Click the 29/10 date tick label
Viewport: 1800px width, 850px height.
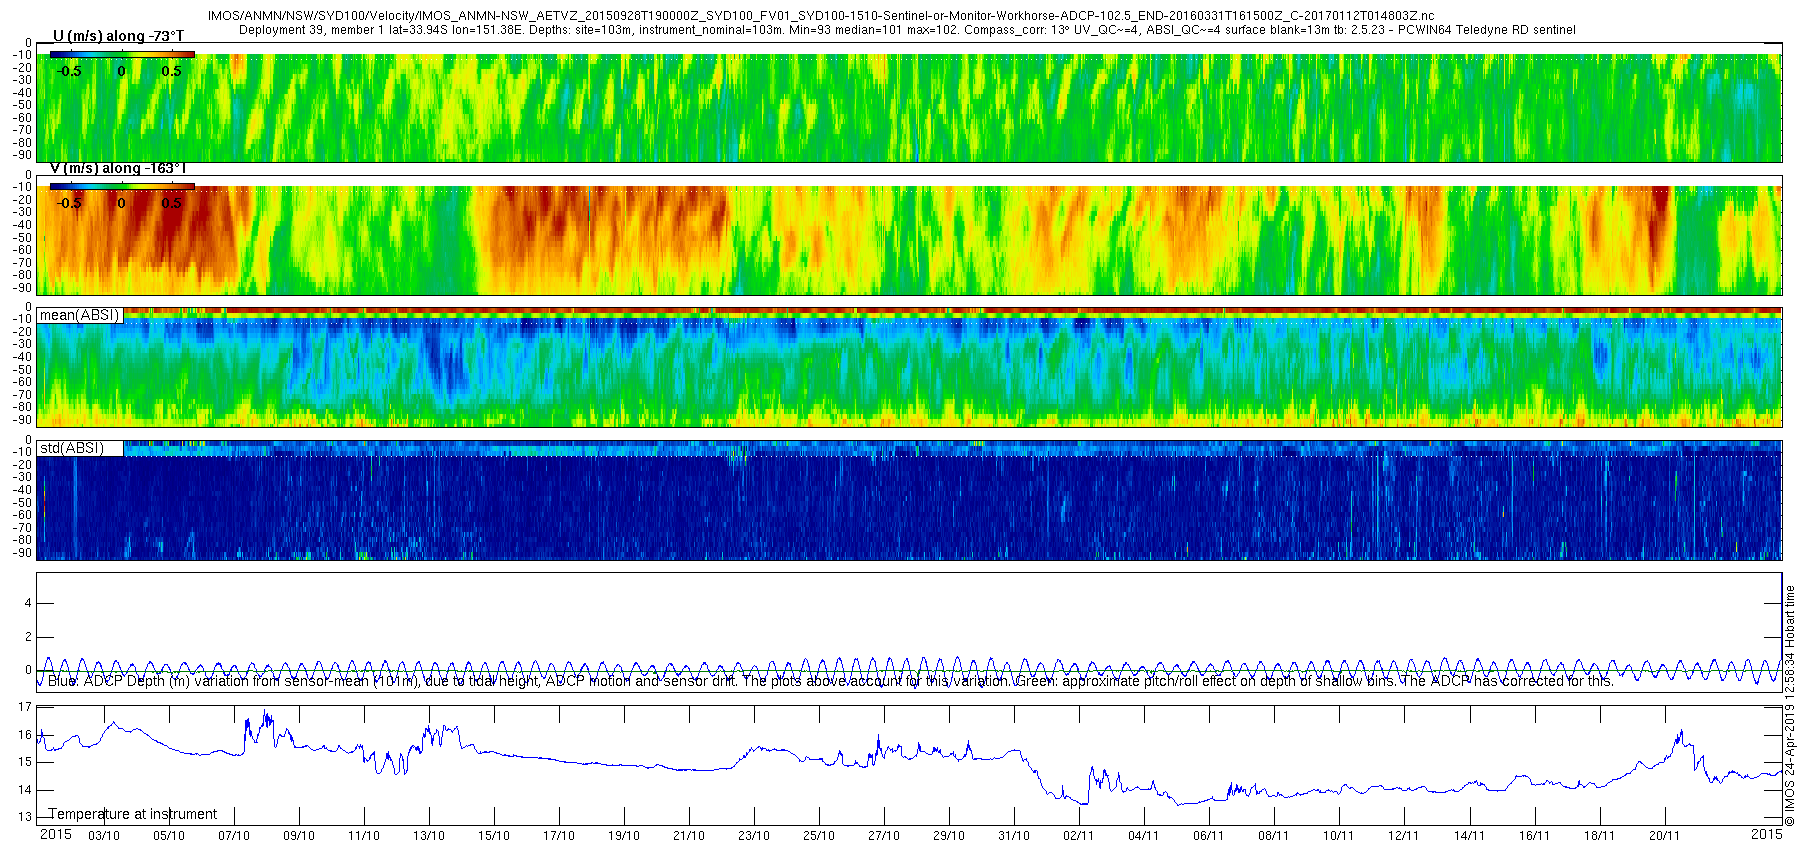[949, 835]
